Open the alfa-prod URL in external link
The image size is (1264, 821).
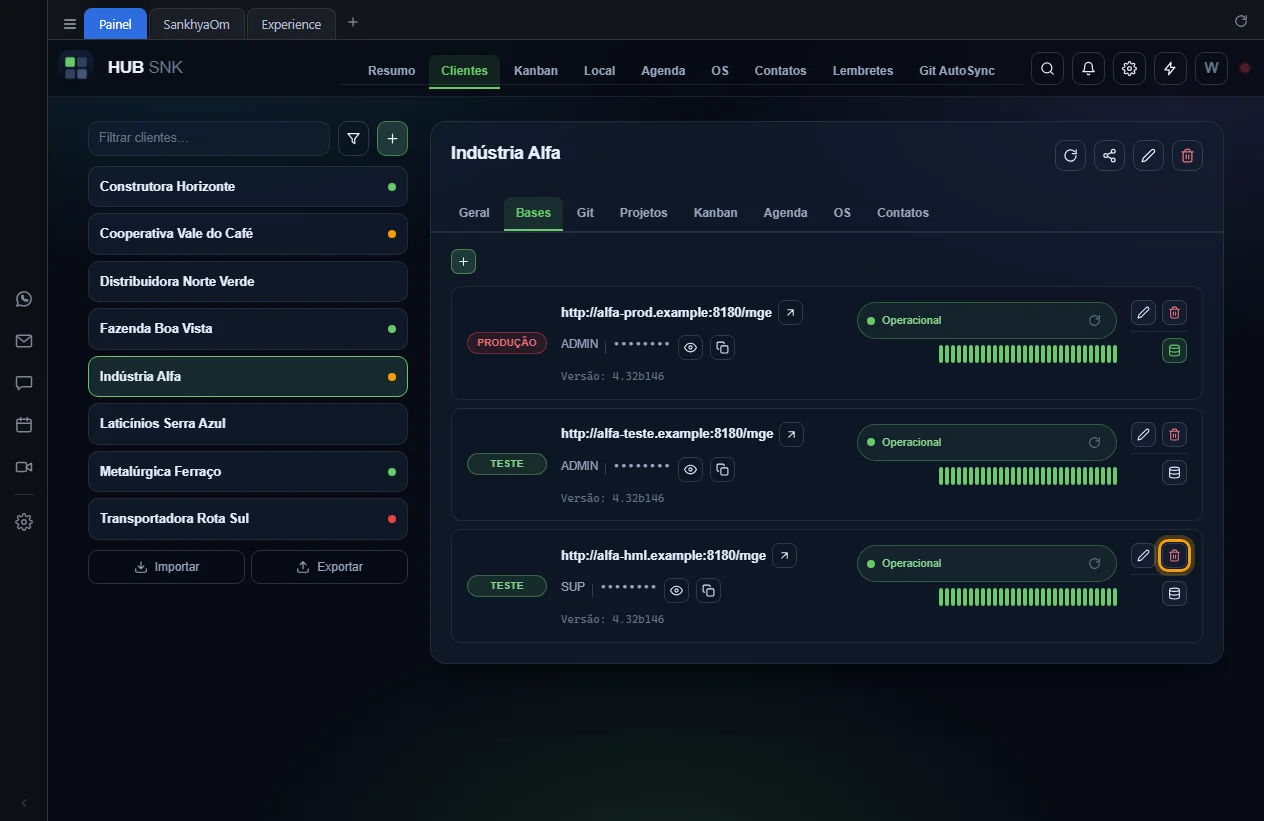pos(790,313)
